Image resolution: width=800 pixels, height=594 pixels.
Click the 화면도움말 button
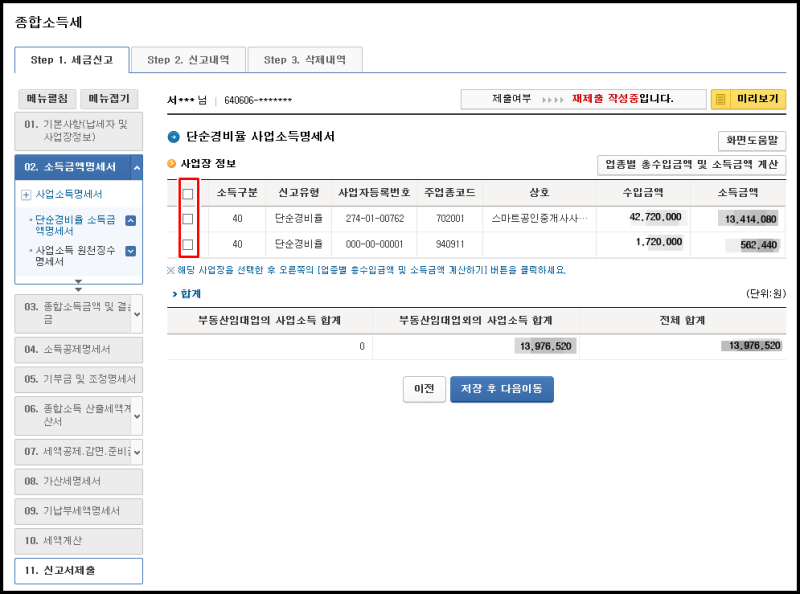752,140
